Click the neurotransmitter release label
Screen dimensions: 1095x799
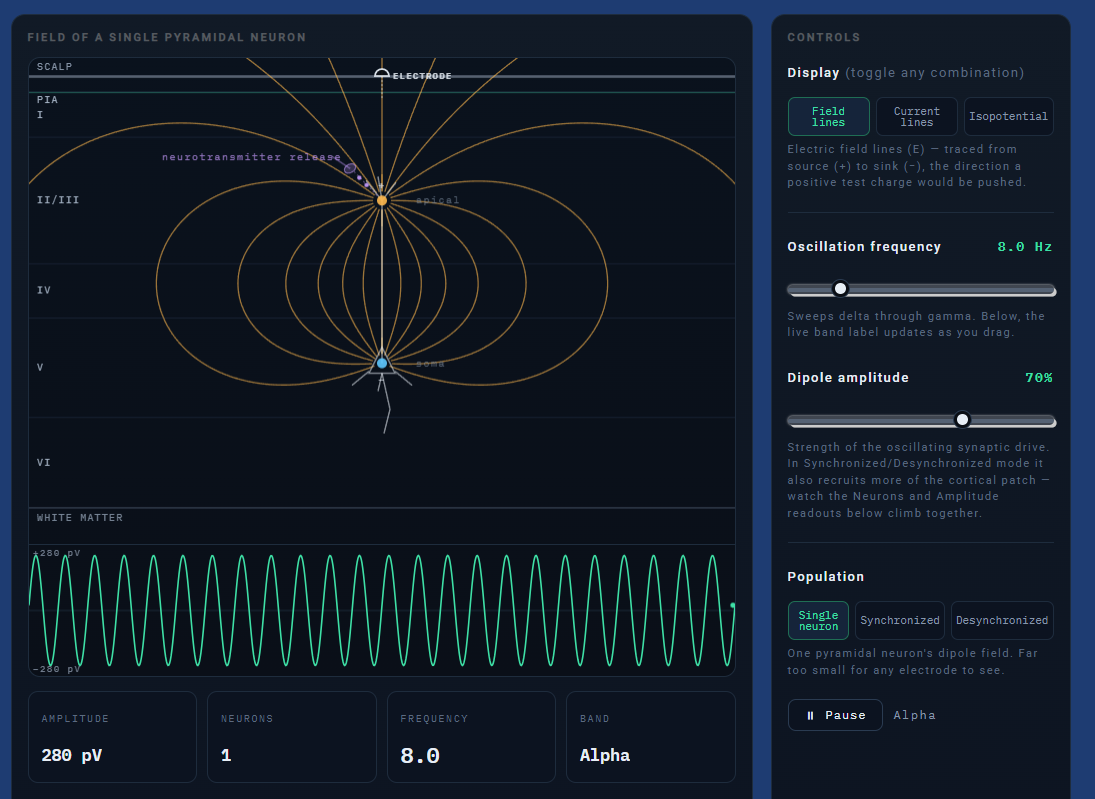click(251, 157)
